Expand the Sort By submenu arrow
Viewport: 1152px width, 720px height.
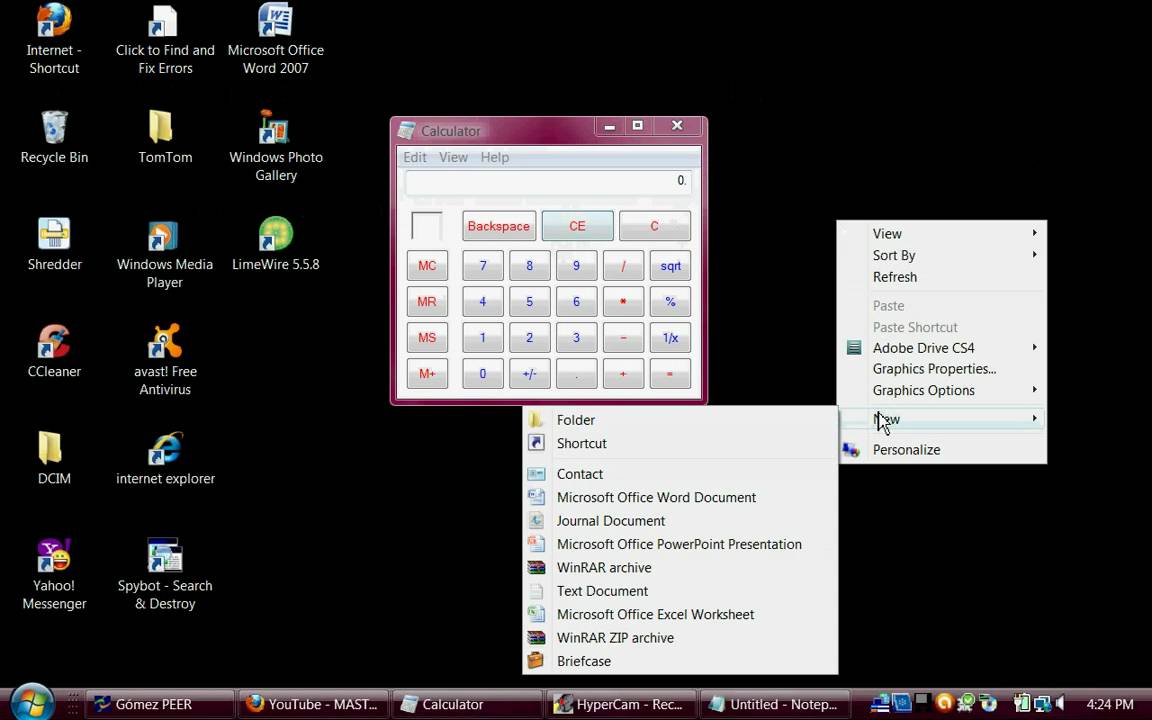1034,254
